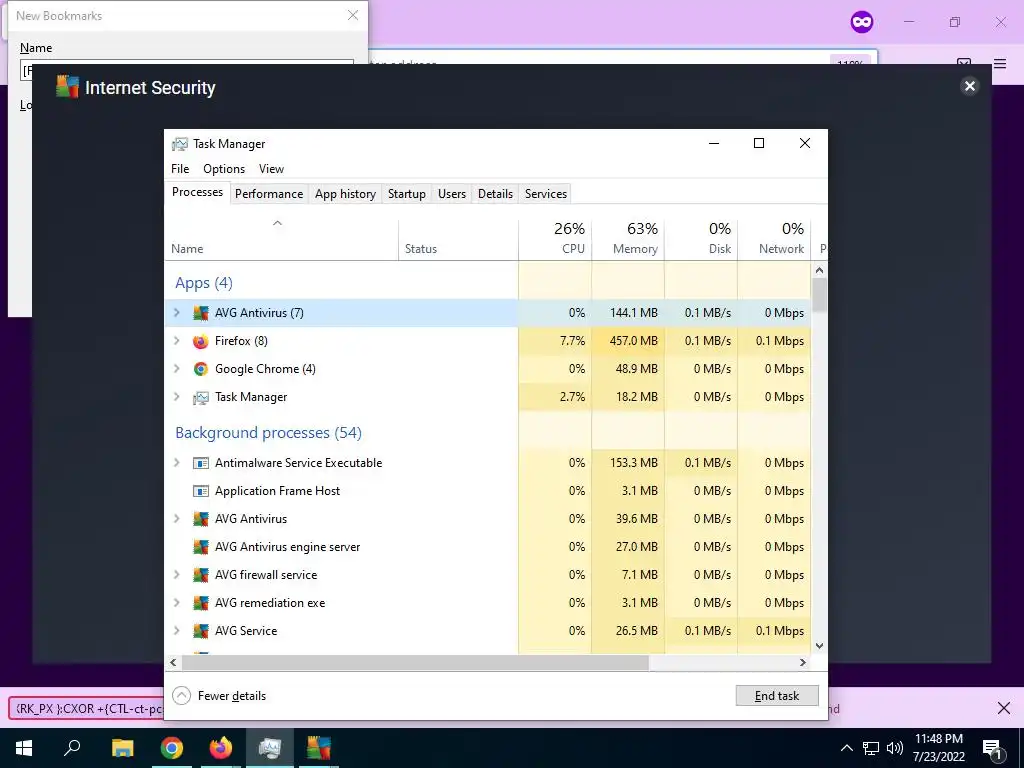This screenshot has height=768, width=1024.
Task: Click AVG Antivirus background process icon
Action: point(200,519)
